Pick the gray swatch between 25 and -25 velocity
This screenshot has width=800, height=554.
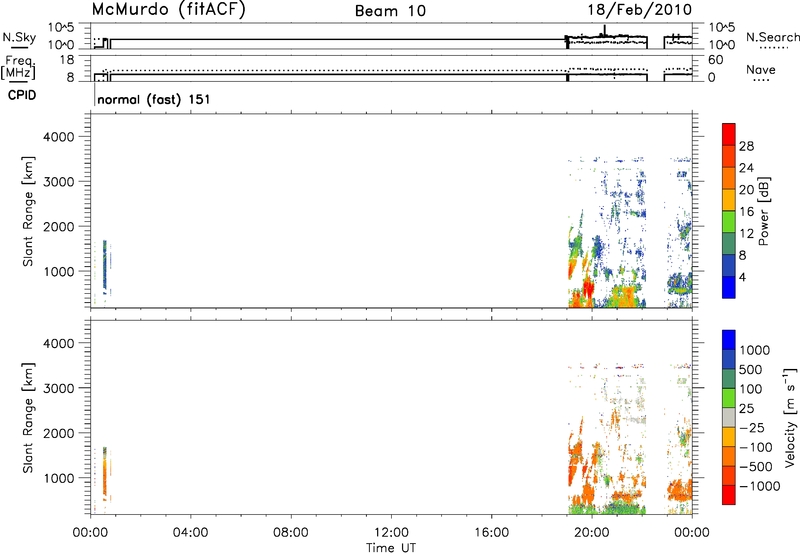pos(729,417)
